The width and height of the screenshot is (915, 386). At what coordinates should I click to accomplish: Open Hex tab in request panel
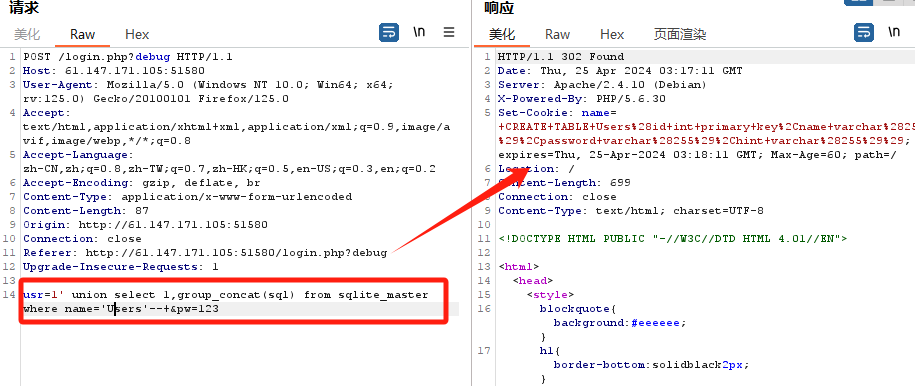click(137, 34)
